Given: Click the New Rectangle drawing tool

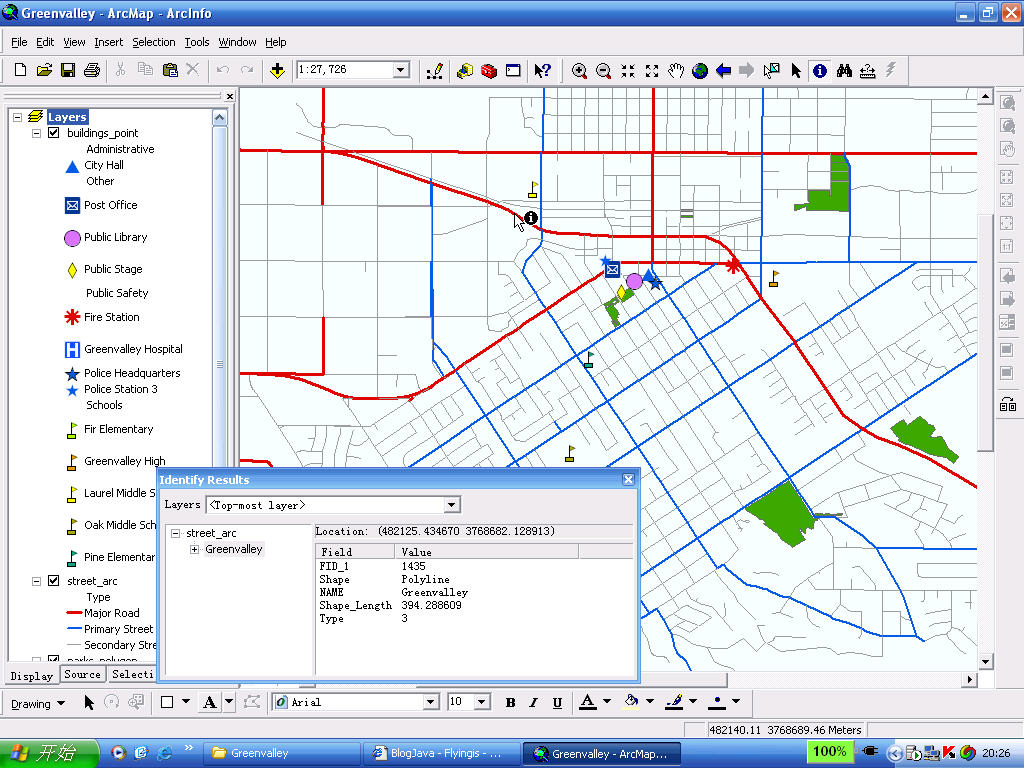Looking at the screenshot, I should pos(167,702).
